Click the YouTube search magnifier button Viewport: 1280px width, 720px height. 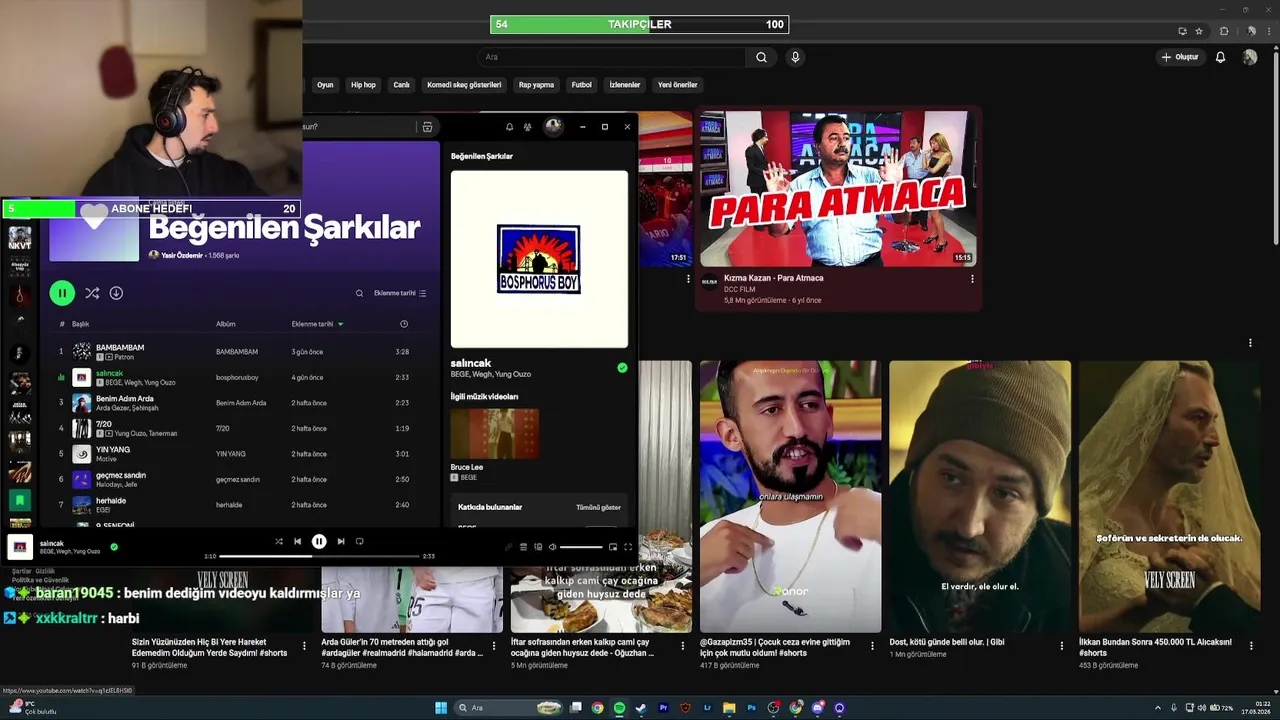point(761,57)
